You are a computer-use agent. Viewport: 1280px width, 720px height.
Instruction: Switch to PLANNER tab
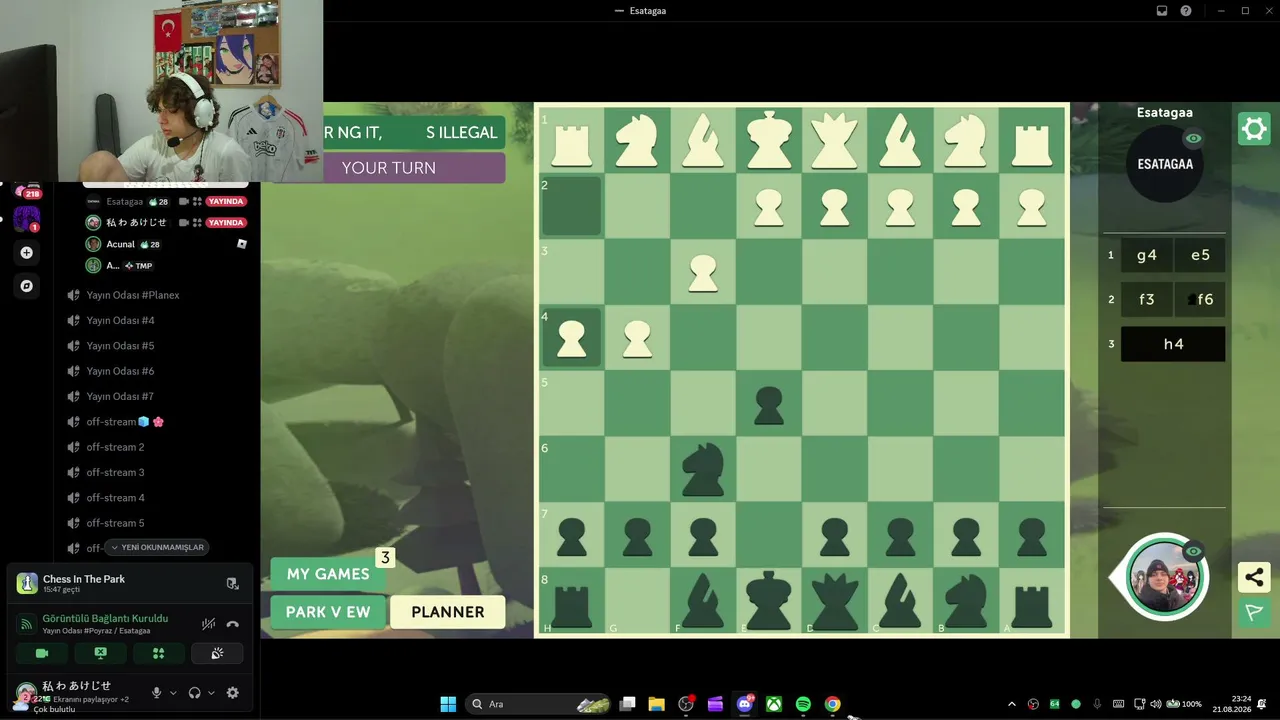(448, 612)
